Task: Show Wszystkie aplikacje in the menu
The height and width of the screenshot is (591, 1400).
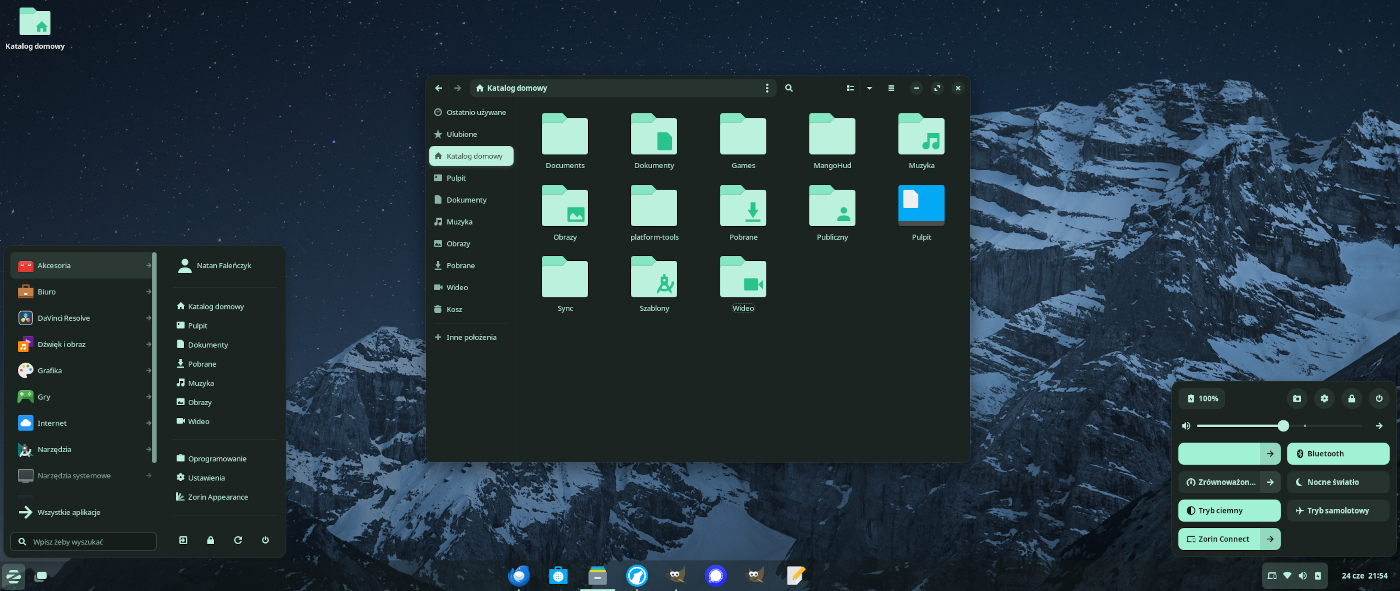Action: pyautogui.click(x=70, y=511)
